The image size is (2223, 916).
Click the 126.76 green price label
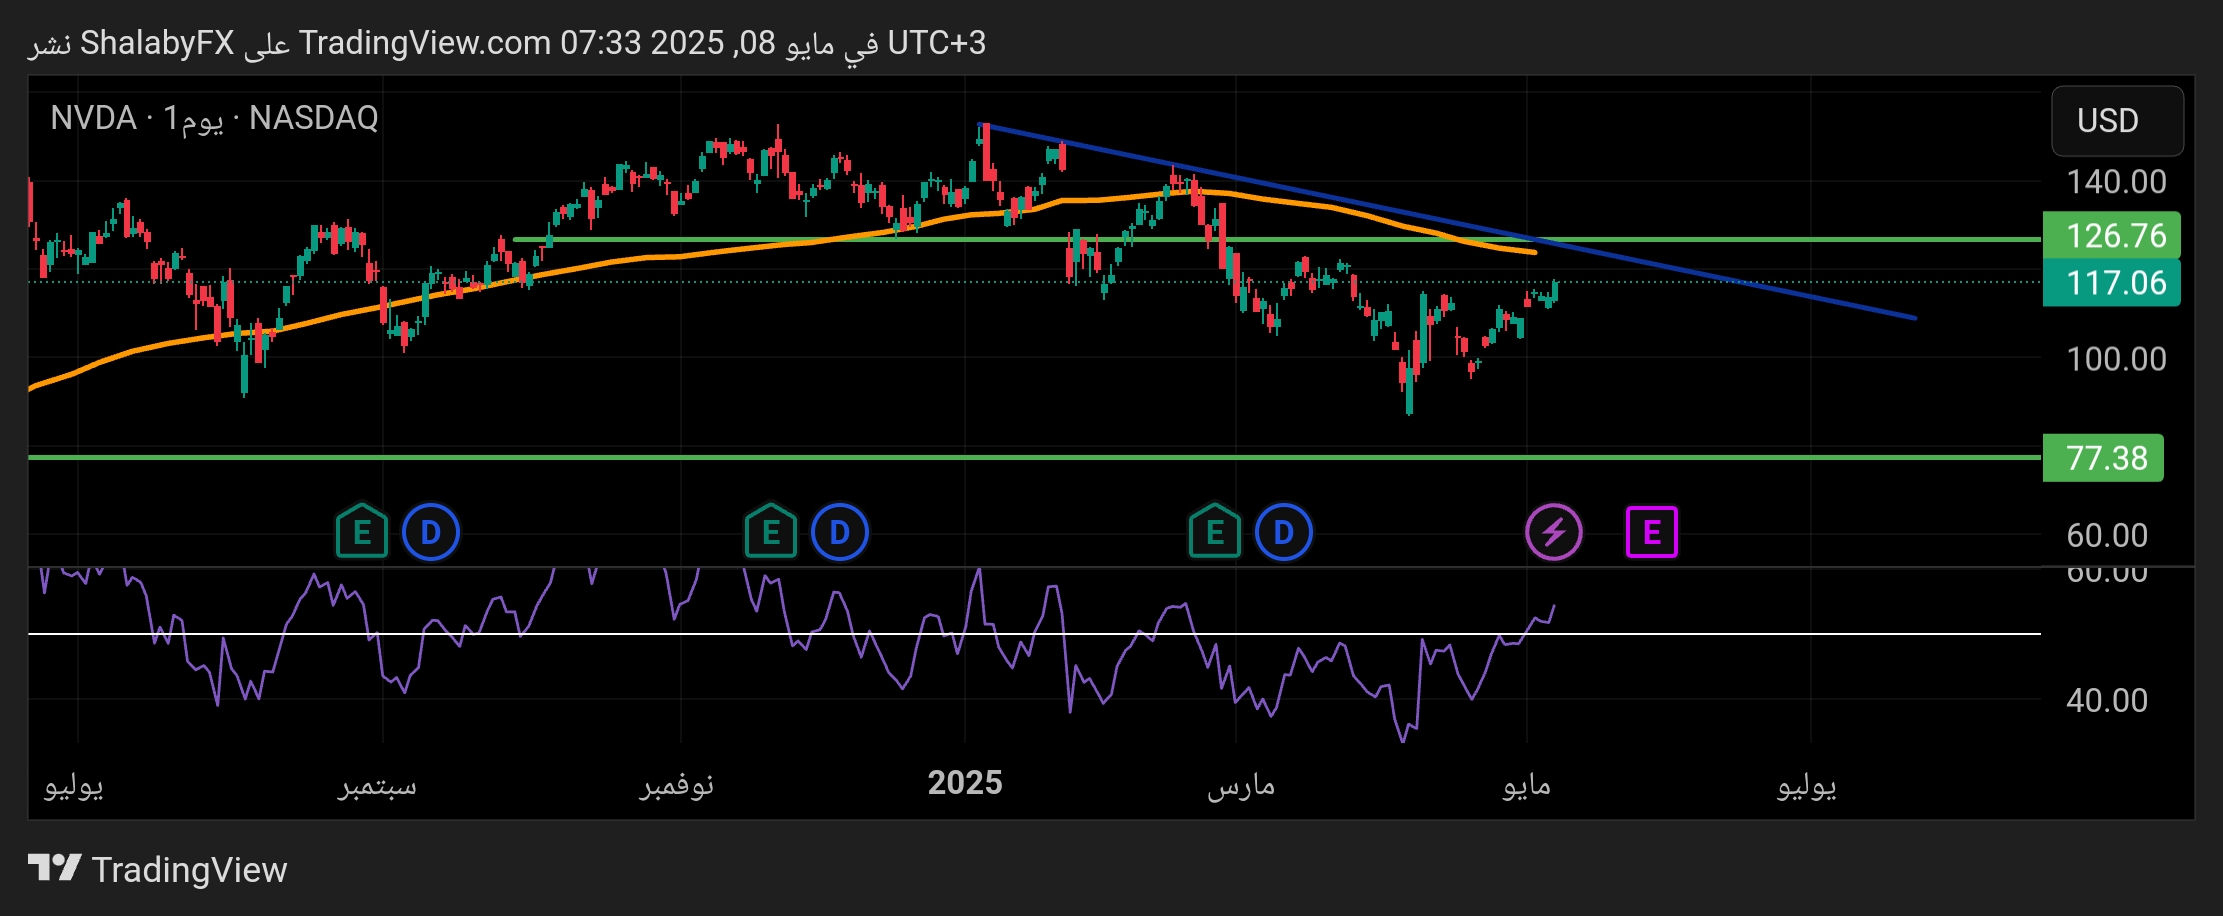pos(2112,236)
